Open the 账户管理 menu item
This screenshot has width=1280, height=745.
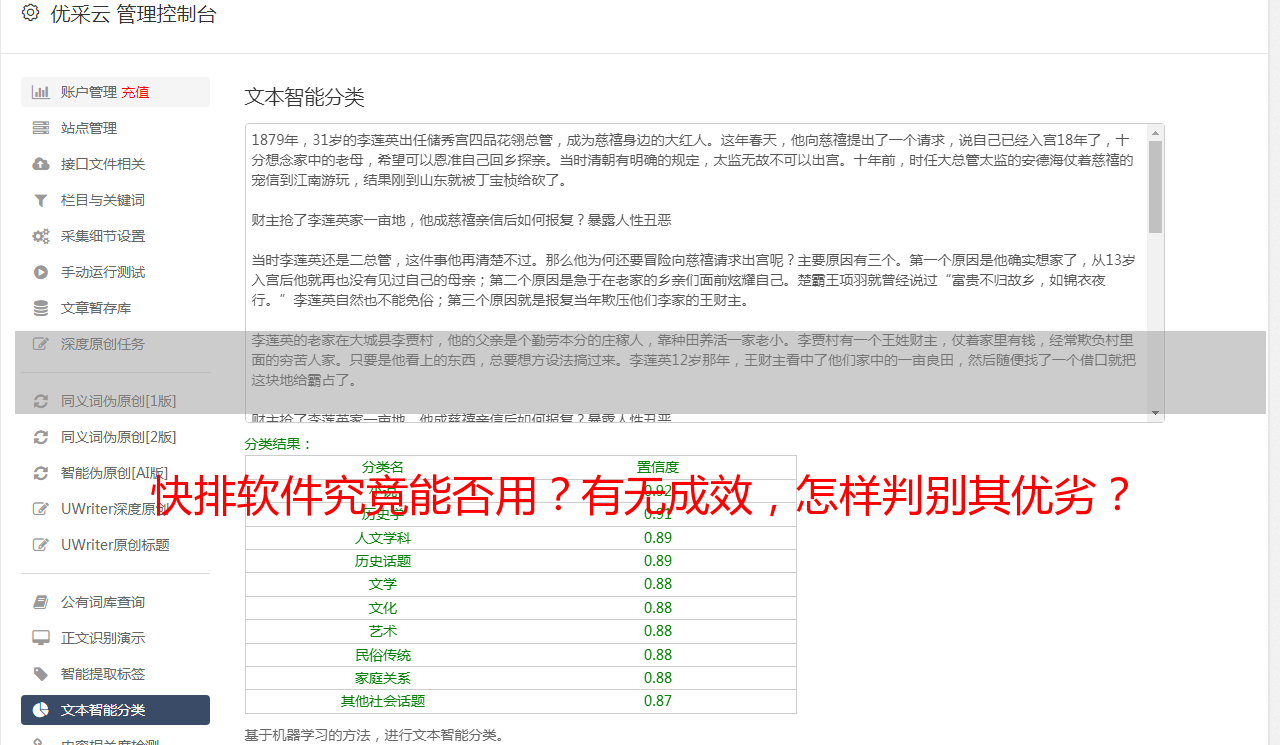(115, 92)
